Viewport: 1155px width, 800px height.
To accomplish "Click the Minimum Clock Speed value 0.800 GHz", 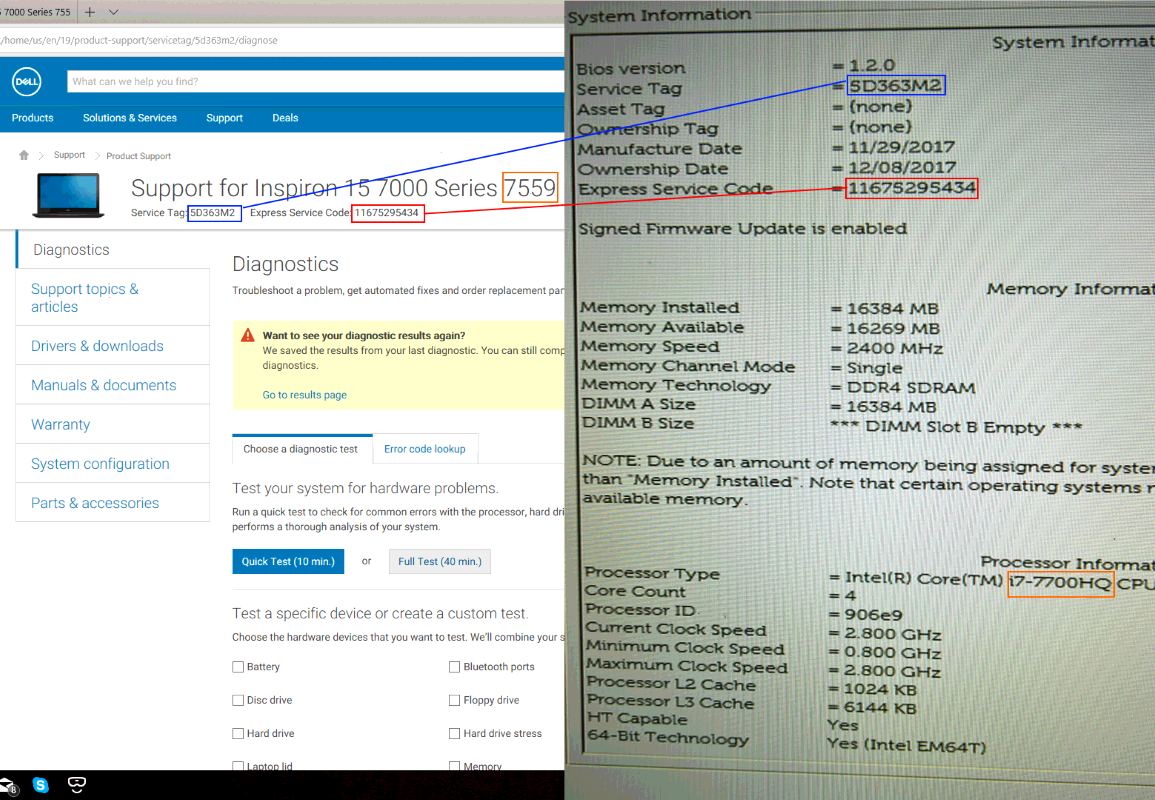I will [x=892, y=653].
